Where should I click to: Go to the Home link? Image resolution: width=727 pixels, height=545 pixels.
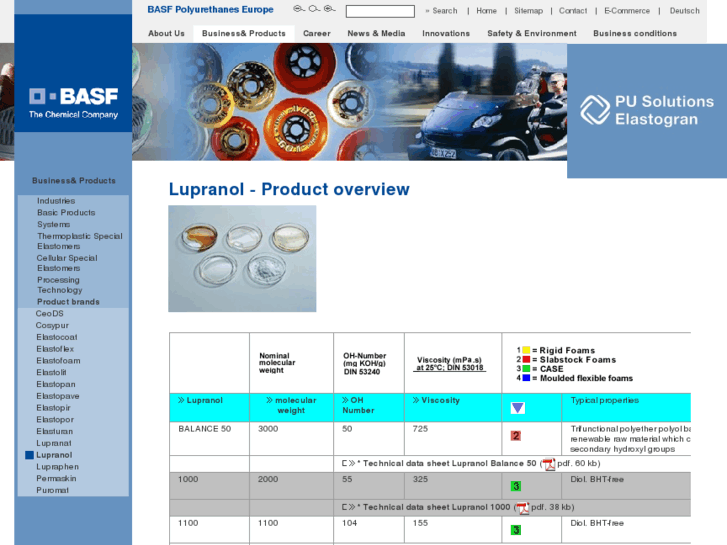point(486,11)
